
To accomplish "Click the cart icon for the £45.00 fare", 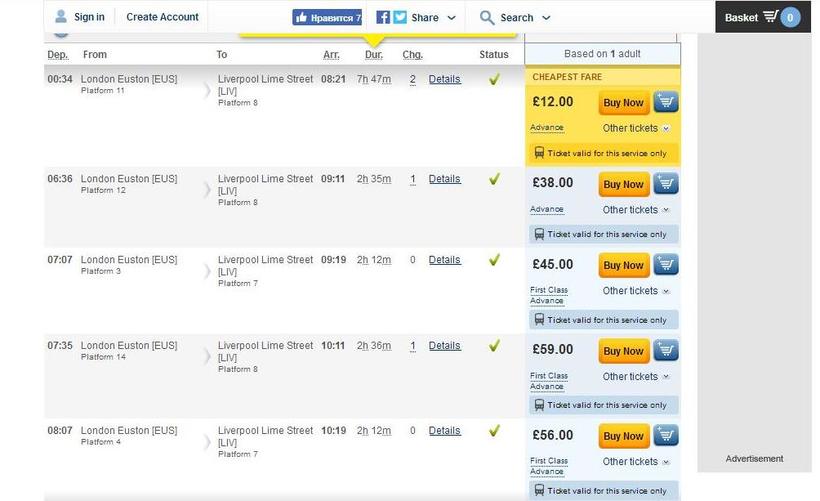I will [x=666, y=265].
